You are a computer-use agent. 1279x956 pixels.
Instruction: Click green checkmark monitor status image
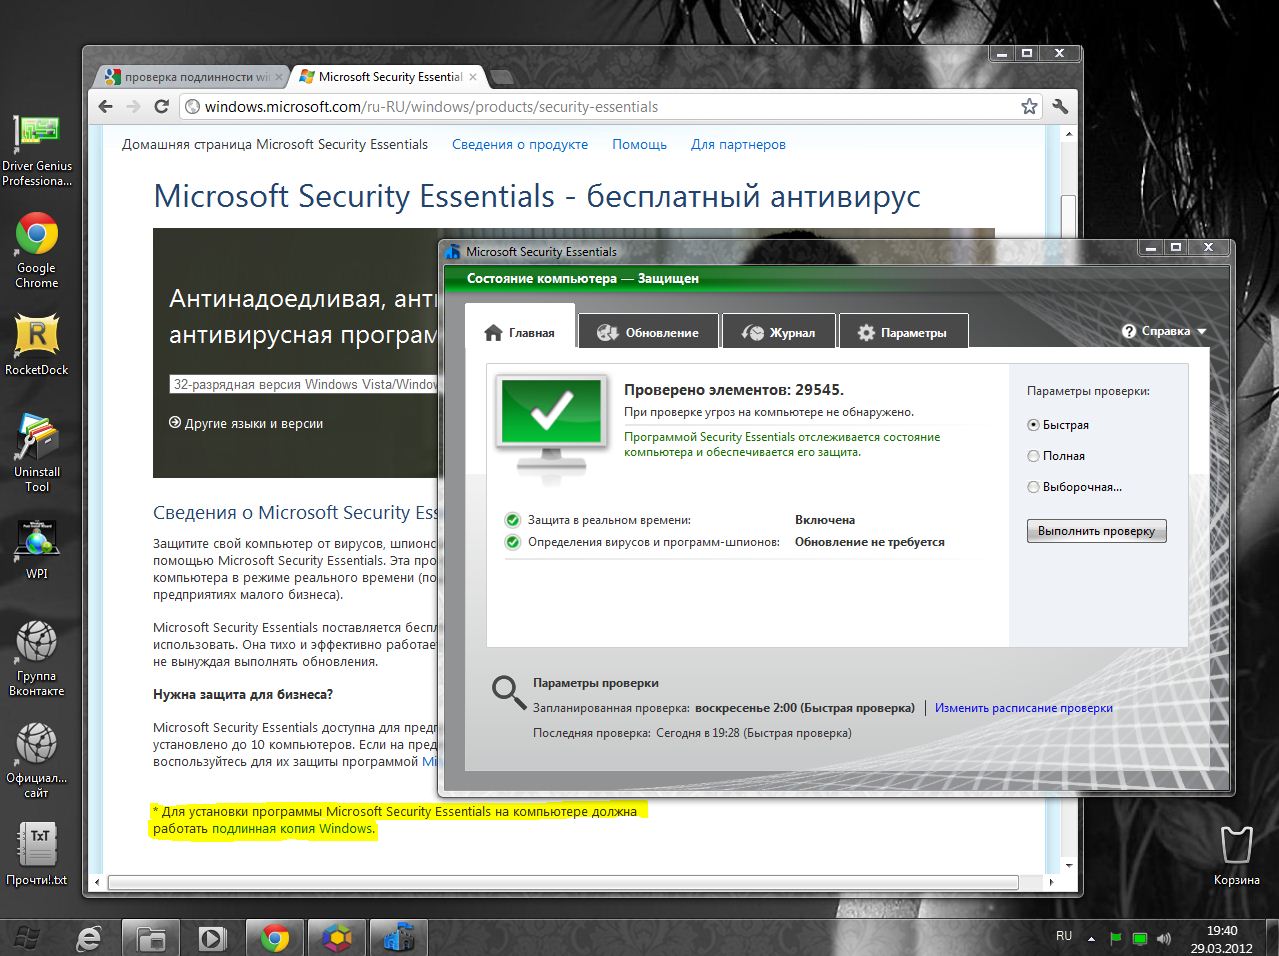[551, 425]
